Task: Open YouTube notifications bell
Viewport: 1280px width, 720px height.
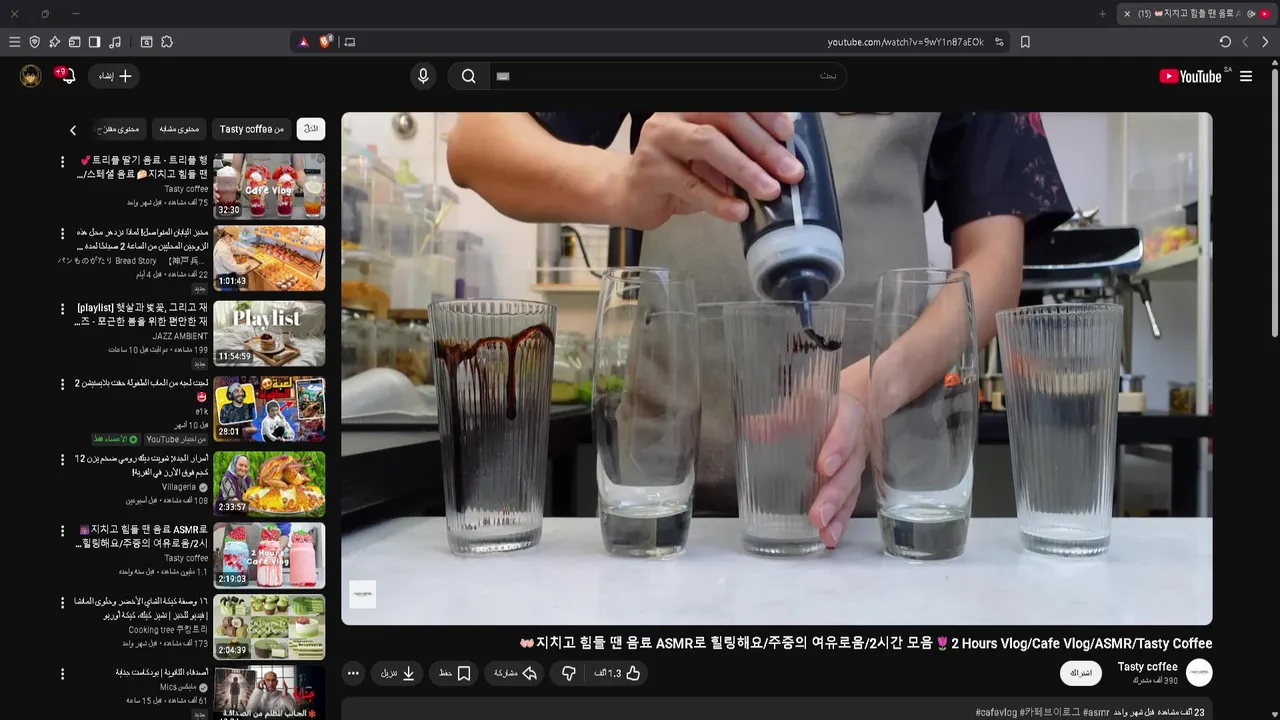Action: (66, 76)
